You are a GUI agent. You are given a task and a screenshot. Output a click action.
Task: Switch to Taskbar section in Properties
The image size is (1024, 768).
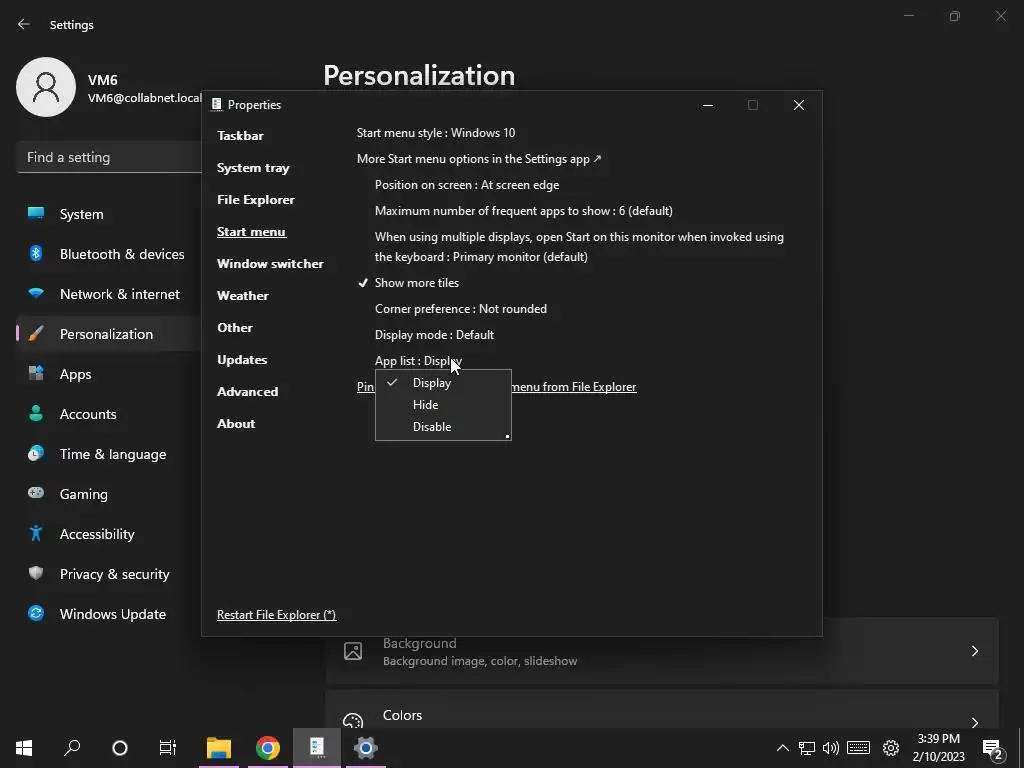point(240,136)
